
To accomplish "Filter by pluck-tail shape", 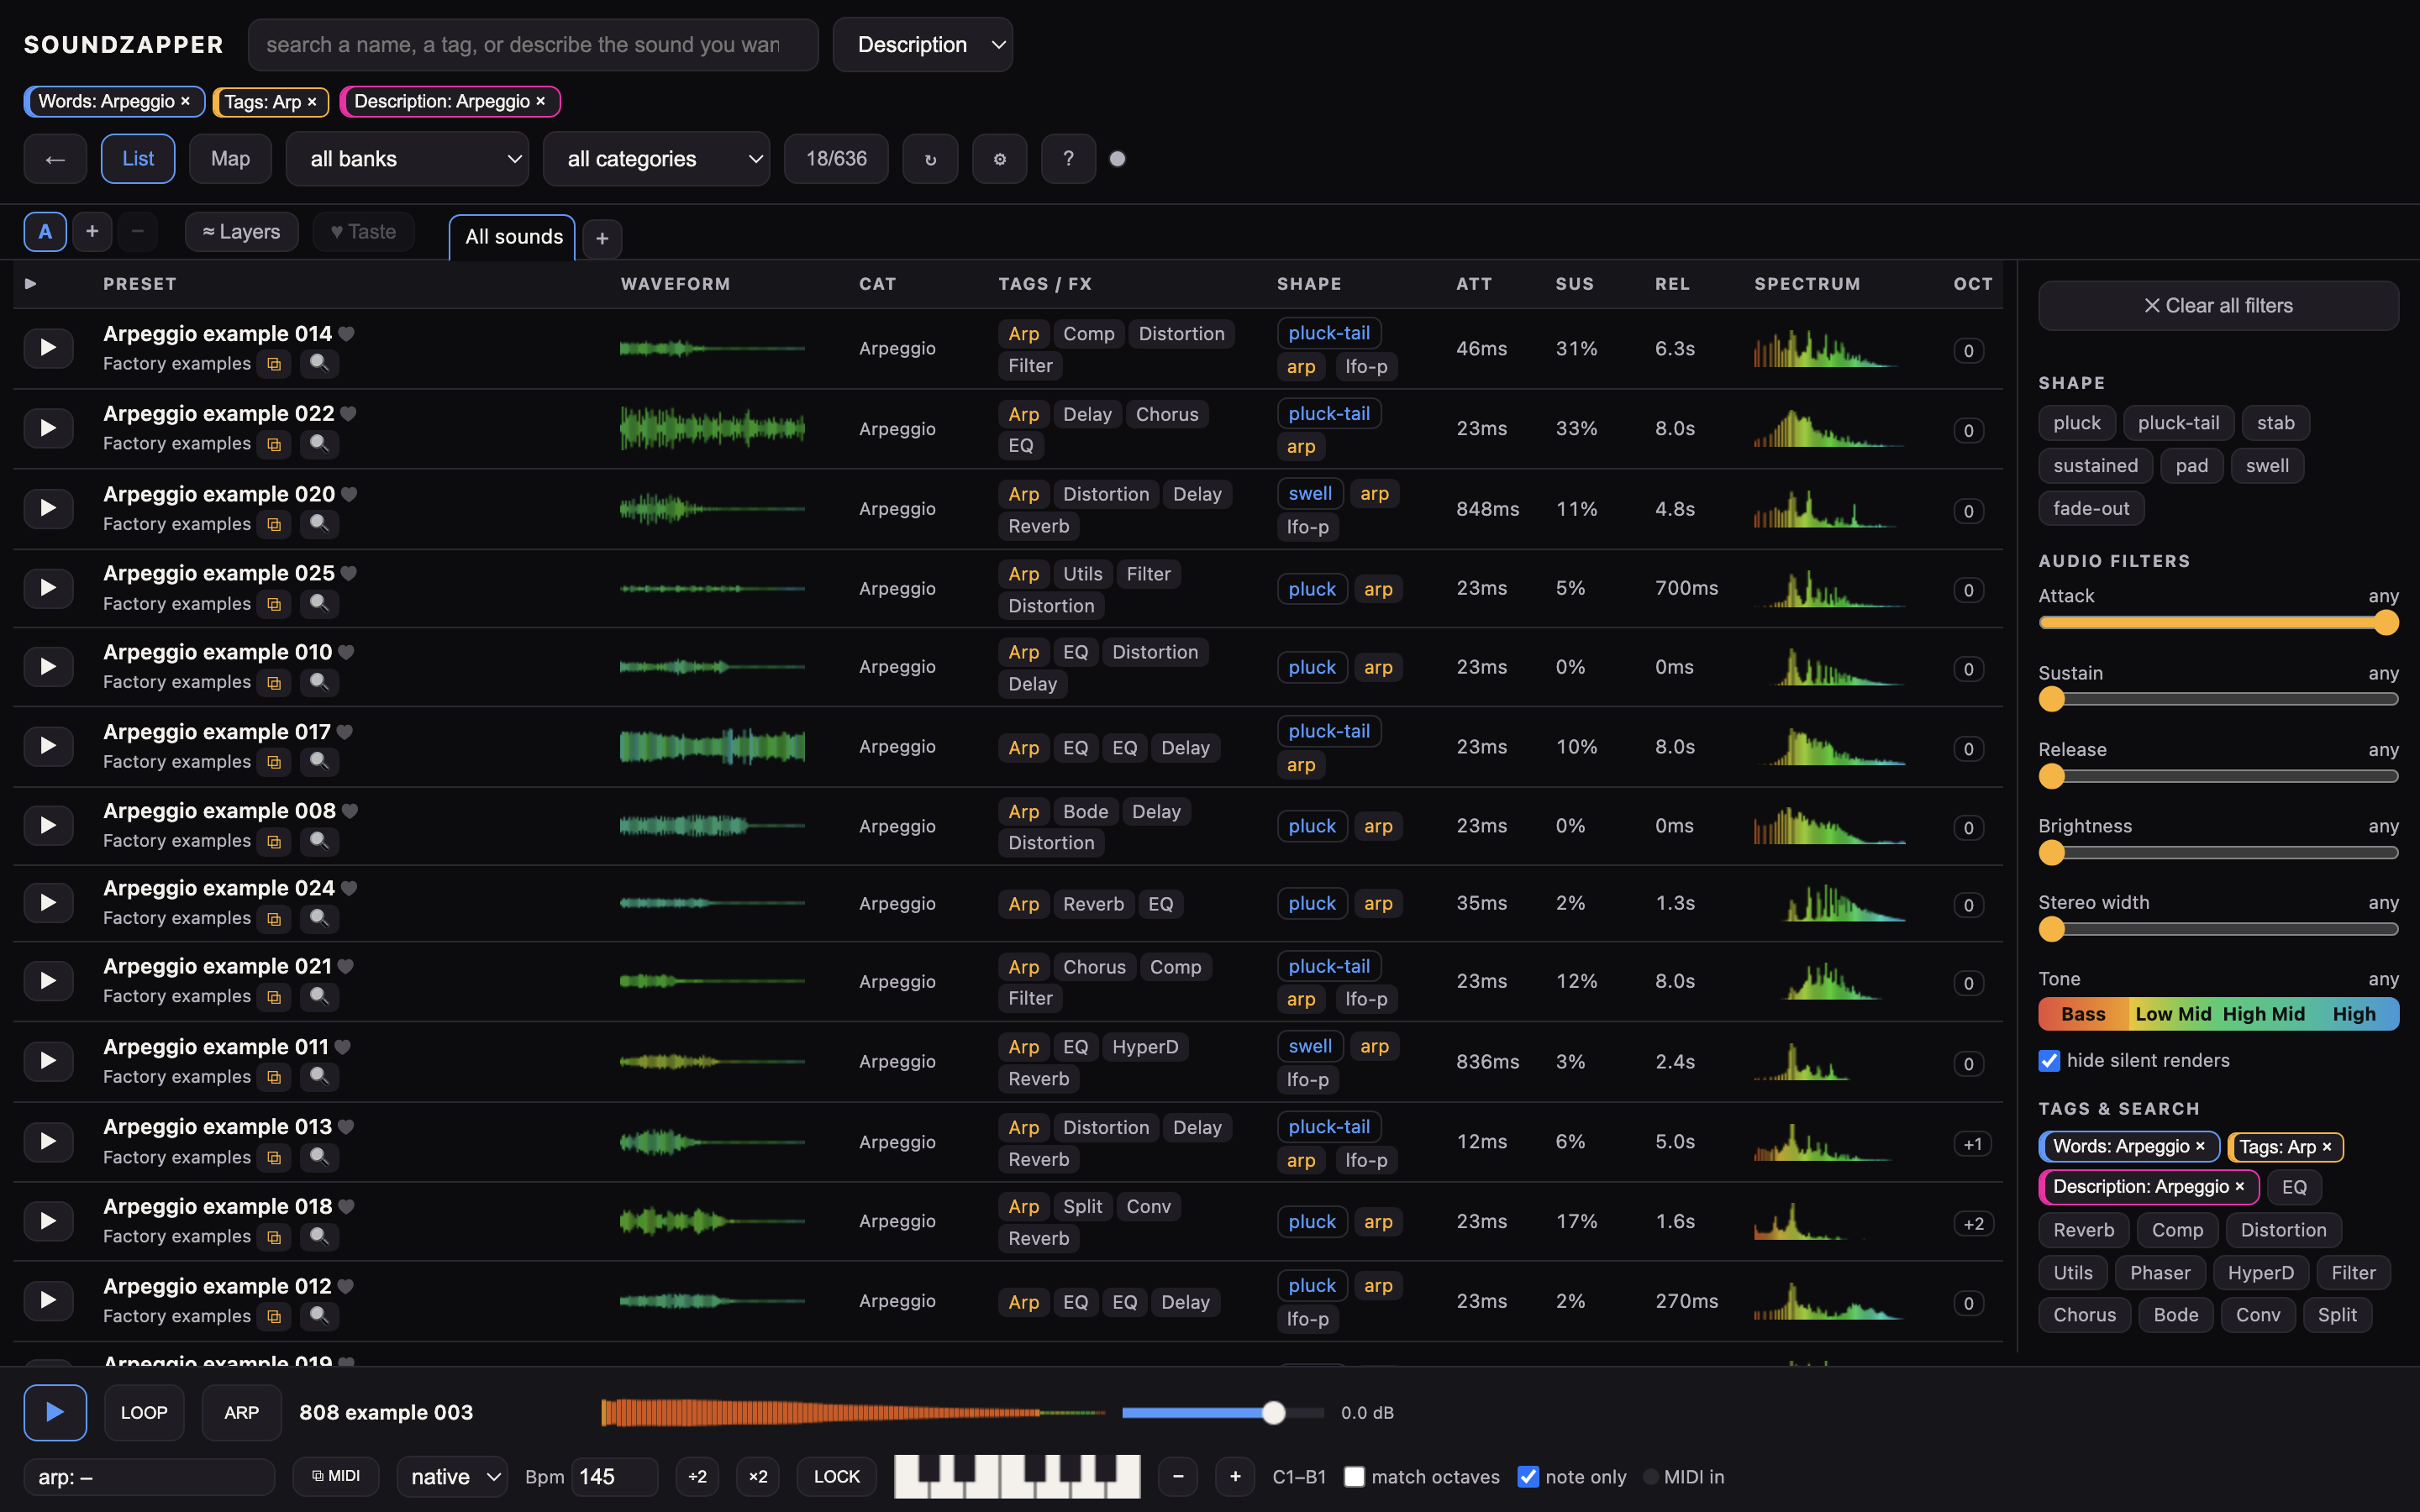I will (2178, 423).
